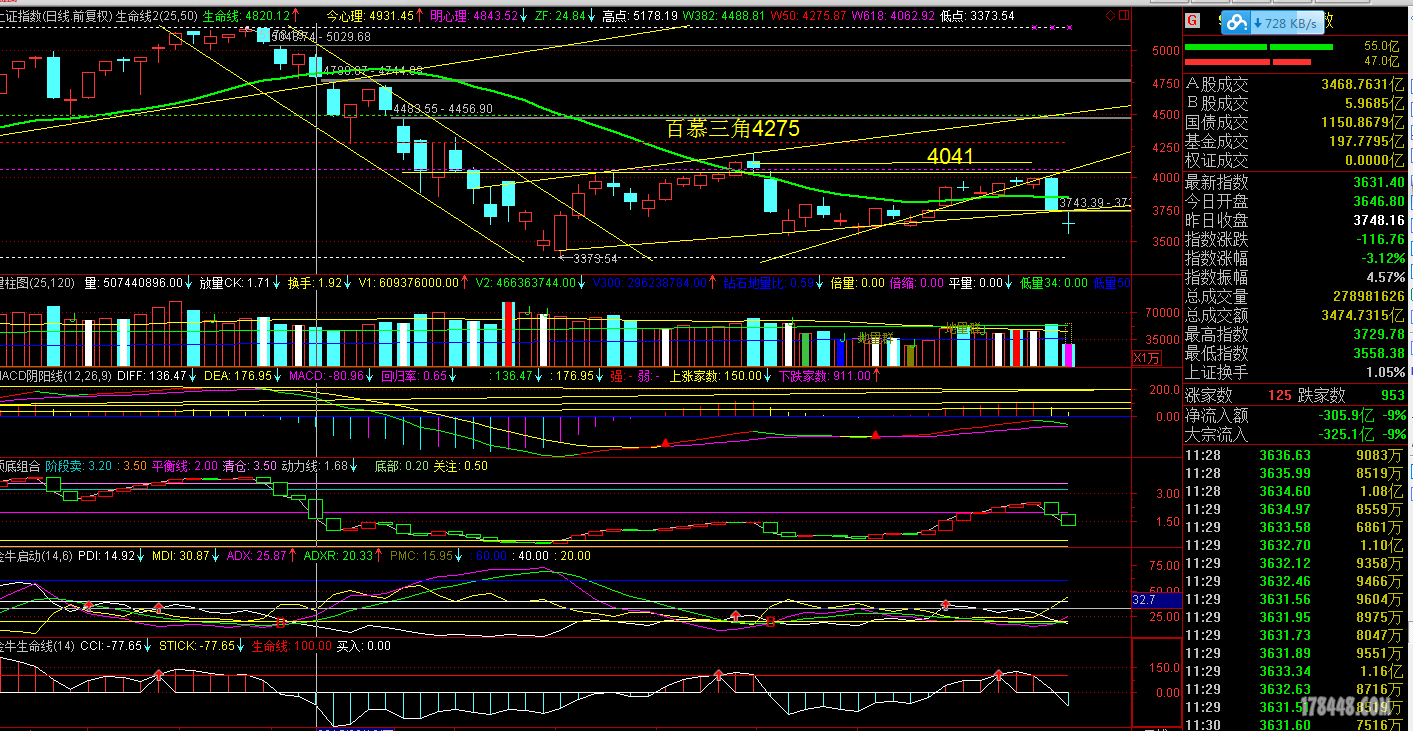This screenshot has width=1413, height=731.
Task: Click the 高点: 5178.19 label
Action: pyautogui.click(x=640, y=16)
